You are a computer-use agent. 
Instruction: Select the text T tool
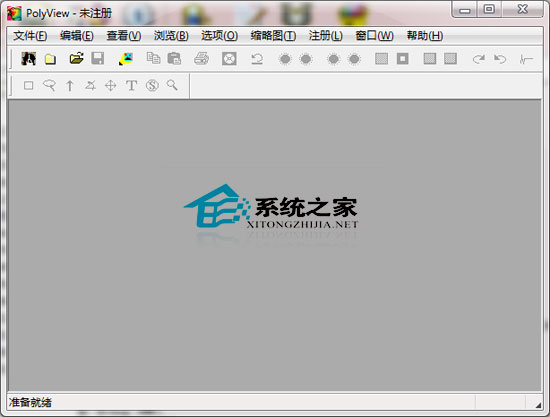[132, 85]
